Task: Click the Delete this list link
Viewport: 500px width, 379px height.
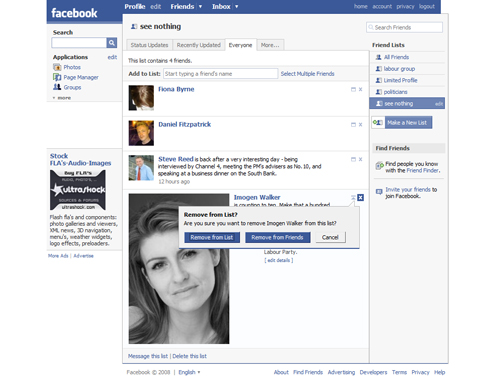Action: (189, 356)
